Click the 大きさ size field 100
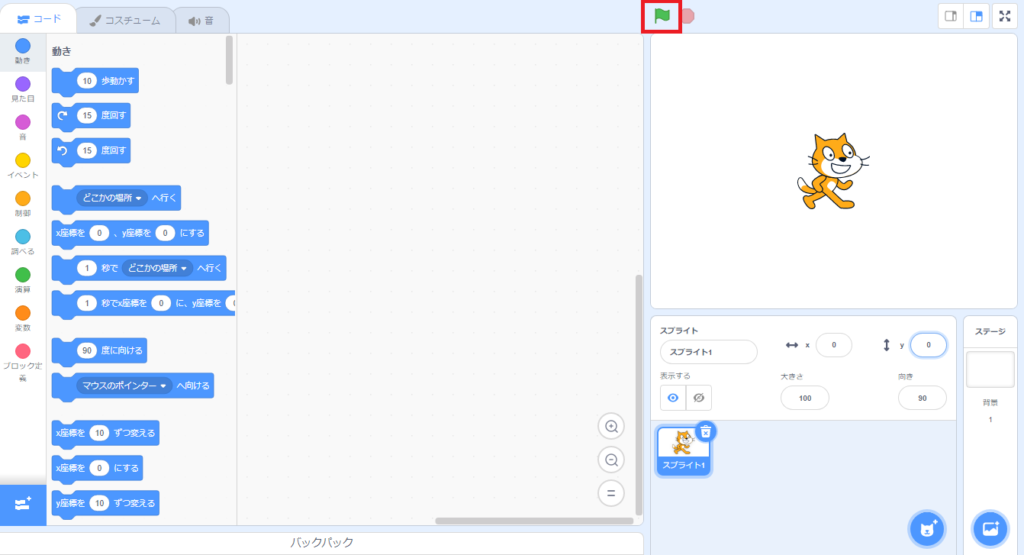Screen dimensions: 1024x555 pos(805,398)
